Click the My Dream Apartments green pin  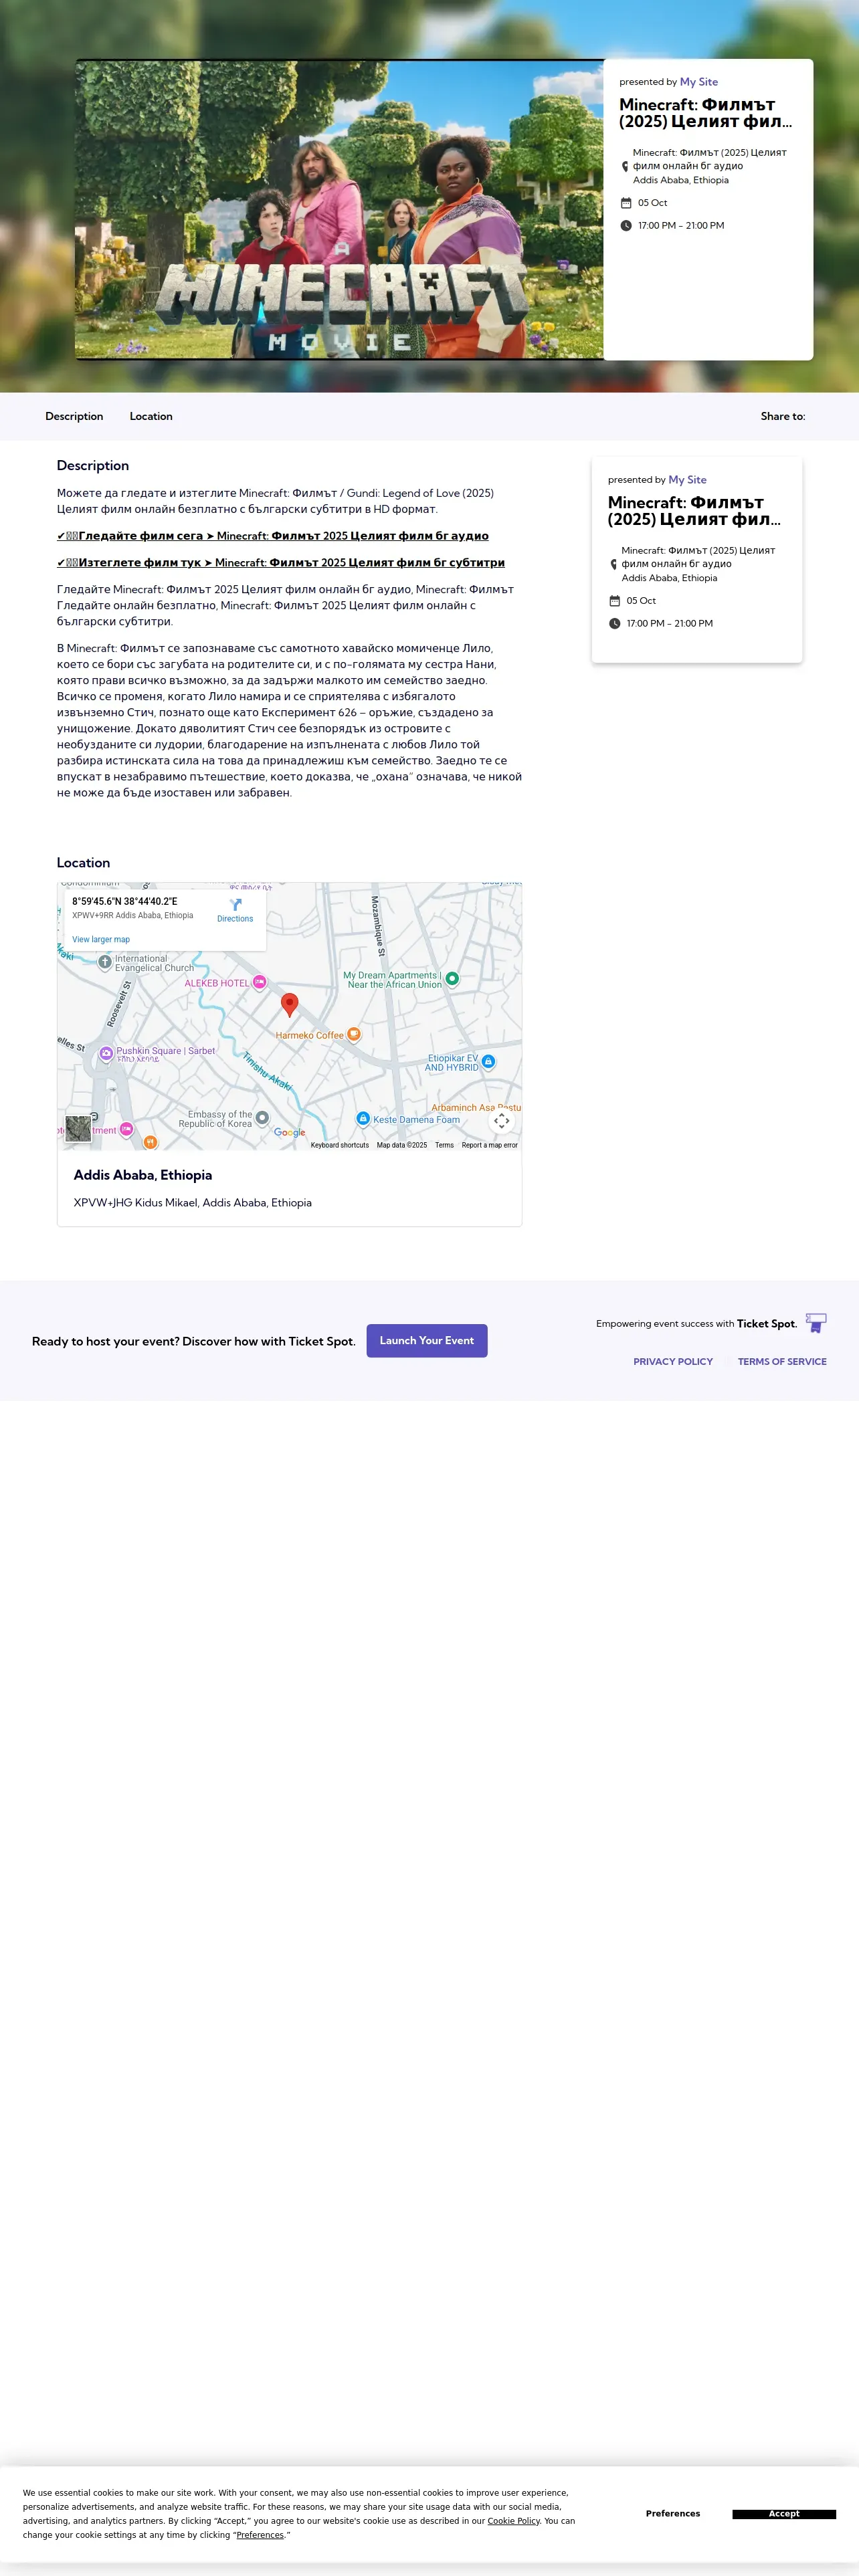pyautogui.click(x=452, y=978)
